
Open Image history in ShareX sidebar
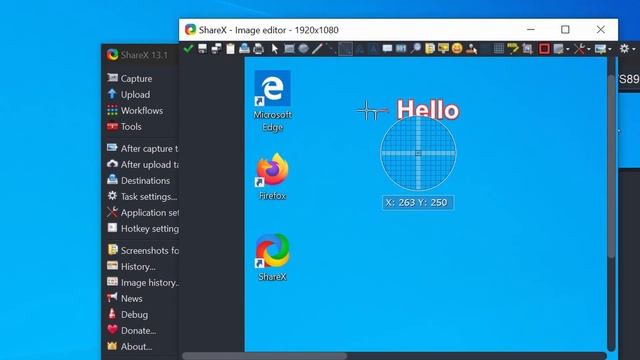pos(142,282)
